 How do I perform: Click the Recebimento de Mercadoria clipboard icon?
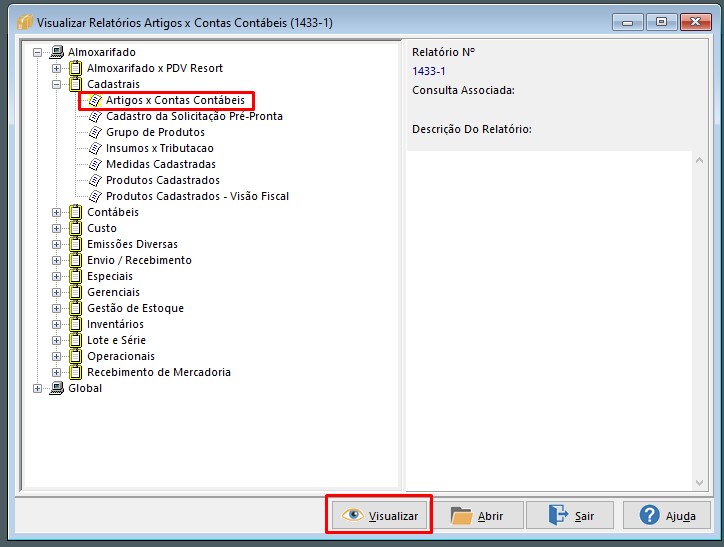pos(75,372)
